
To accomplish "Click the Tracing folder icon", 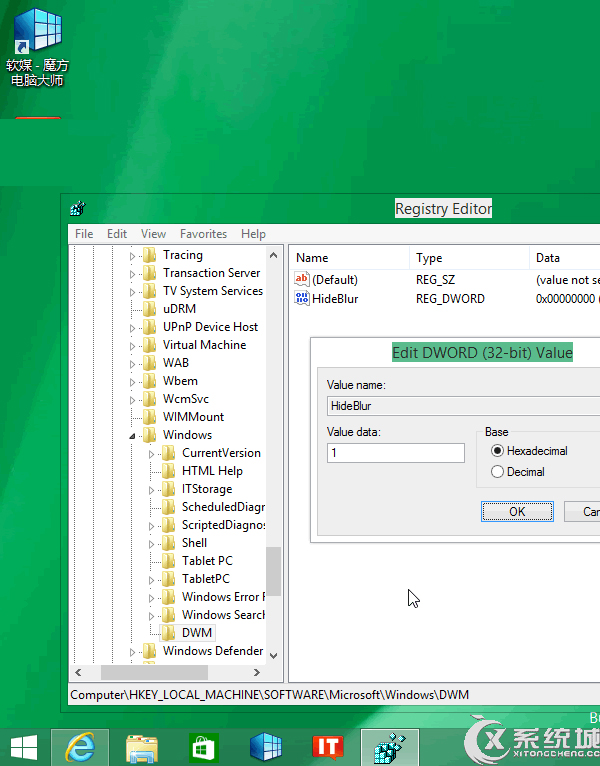I will [x=150, y=255].
